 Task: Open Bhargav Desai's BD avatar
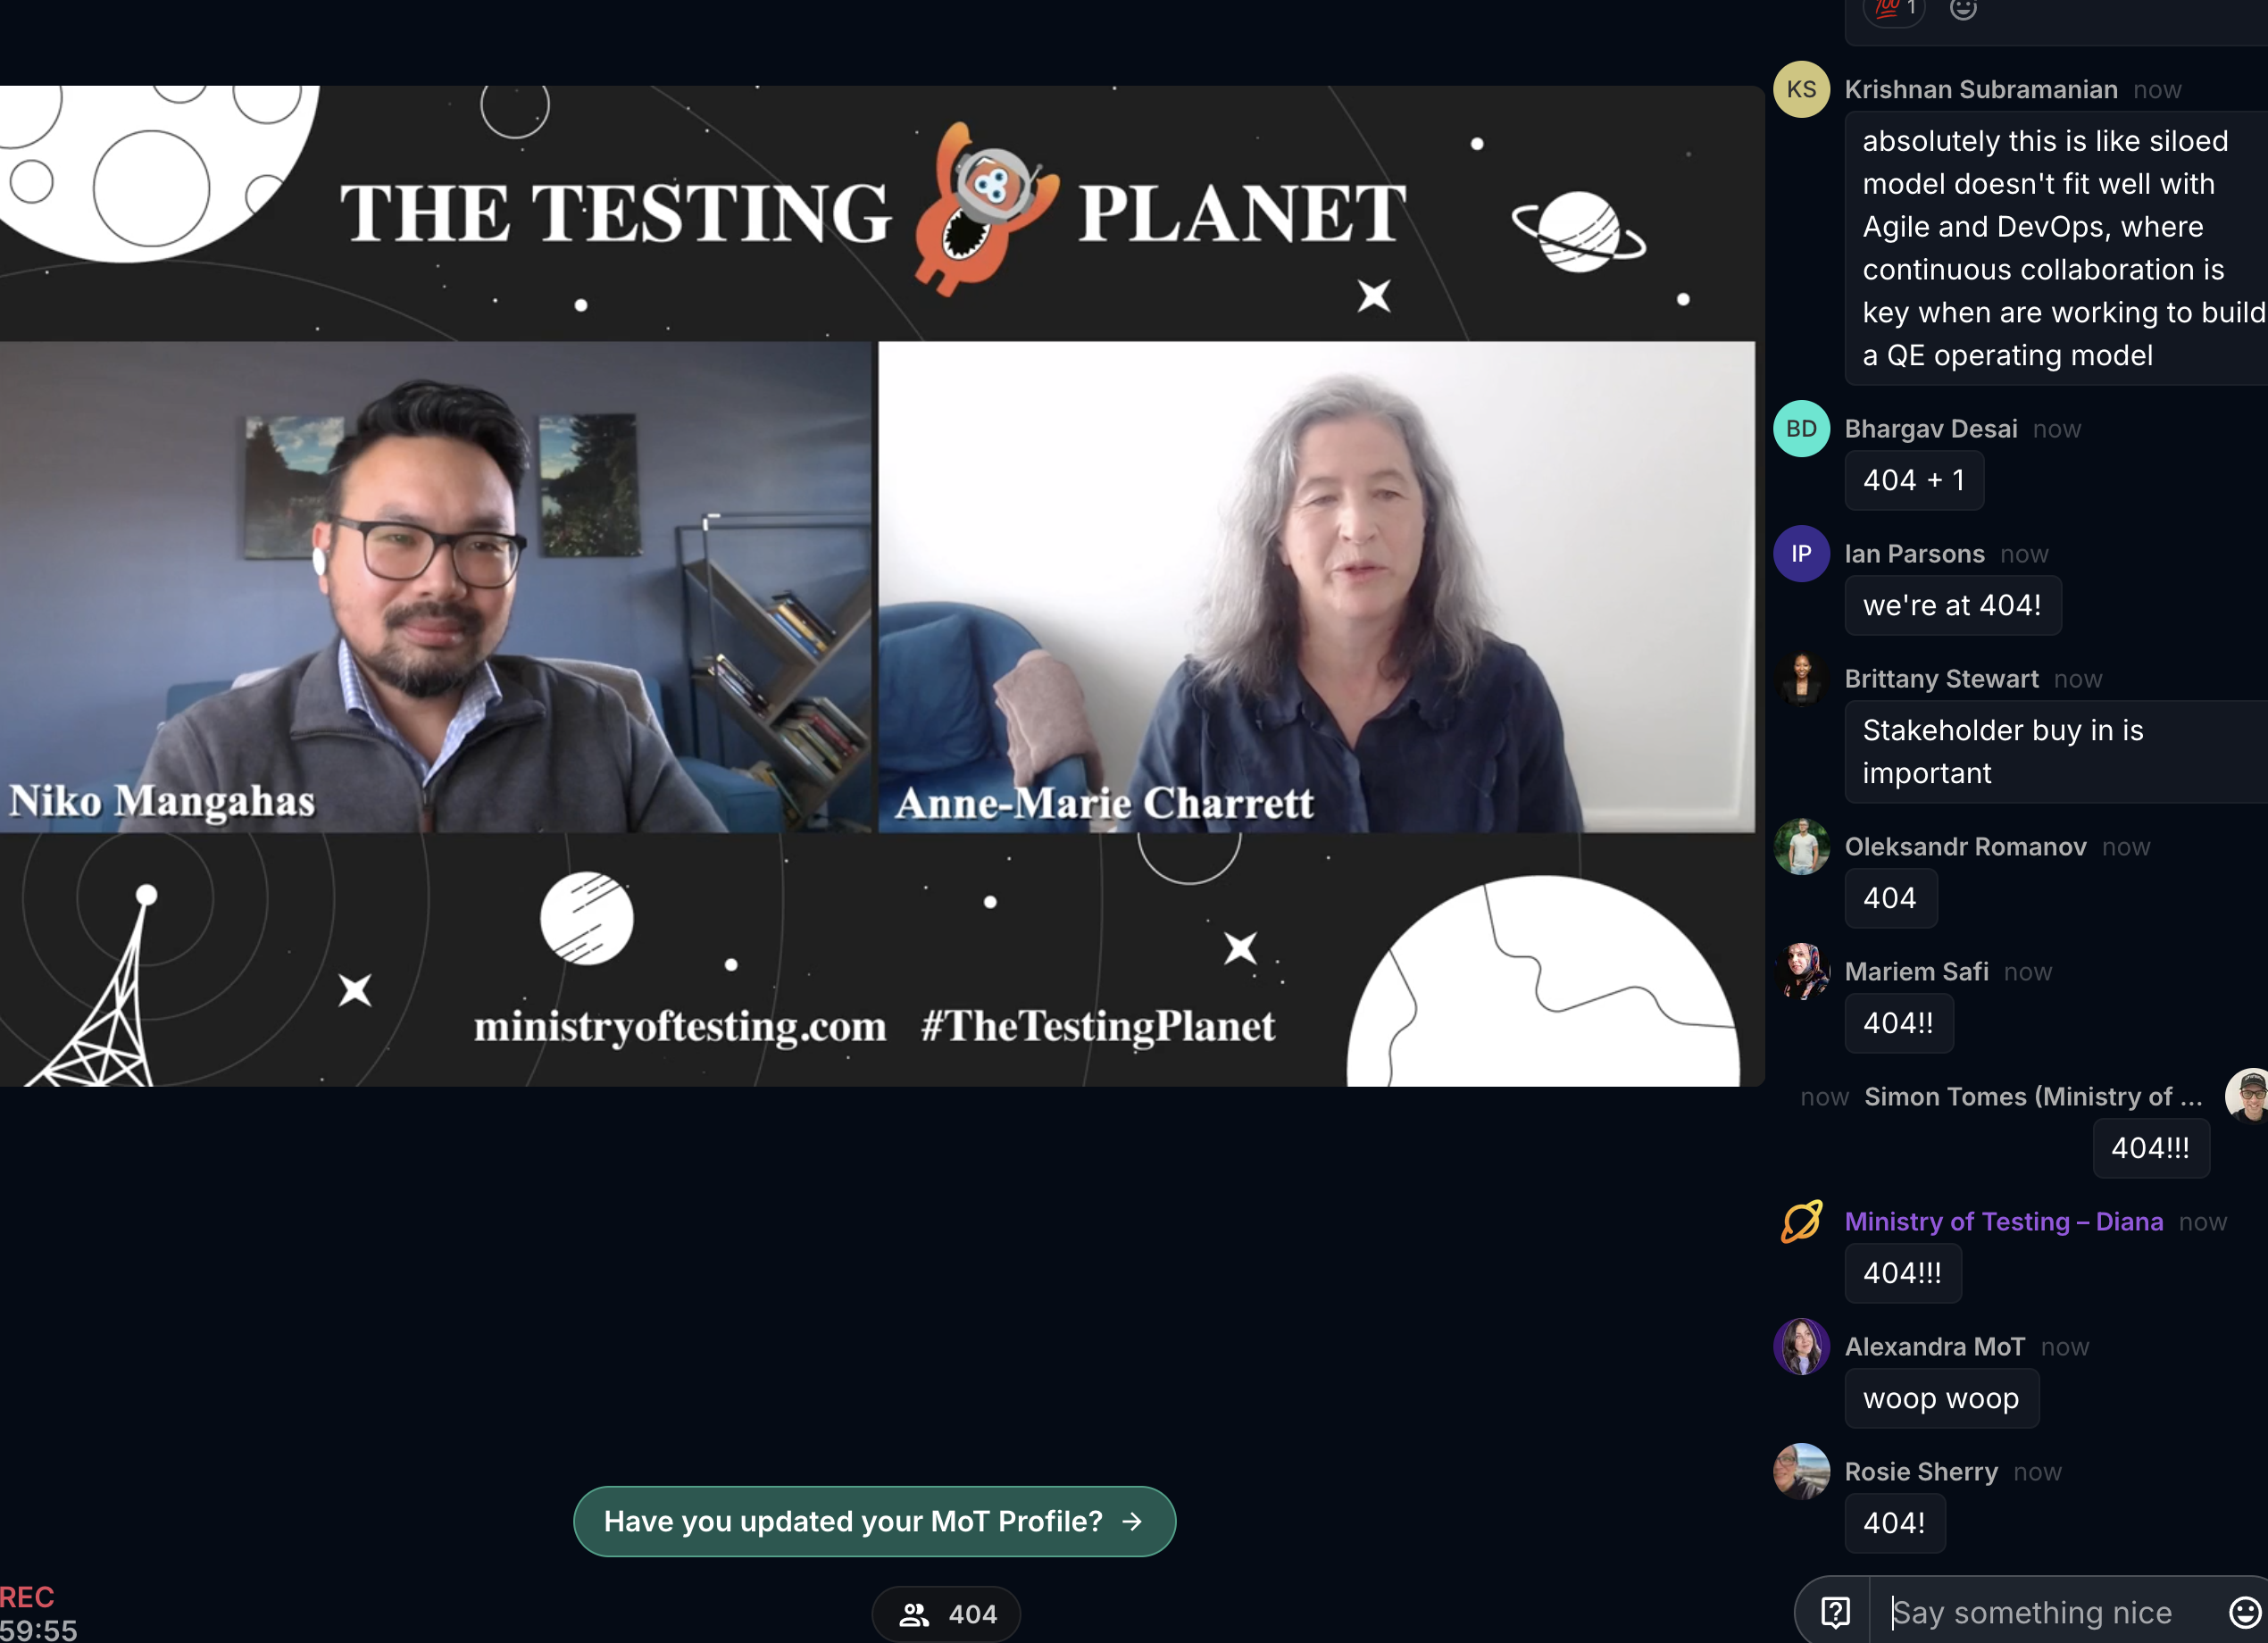pos(1801,429)
